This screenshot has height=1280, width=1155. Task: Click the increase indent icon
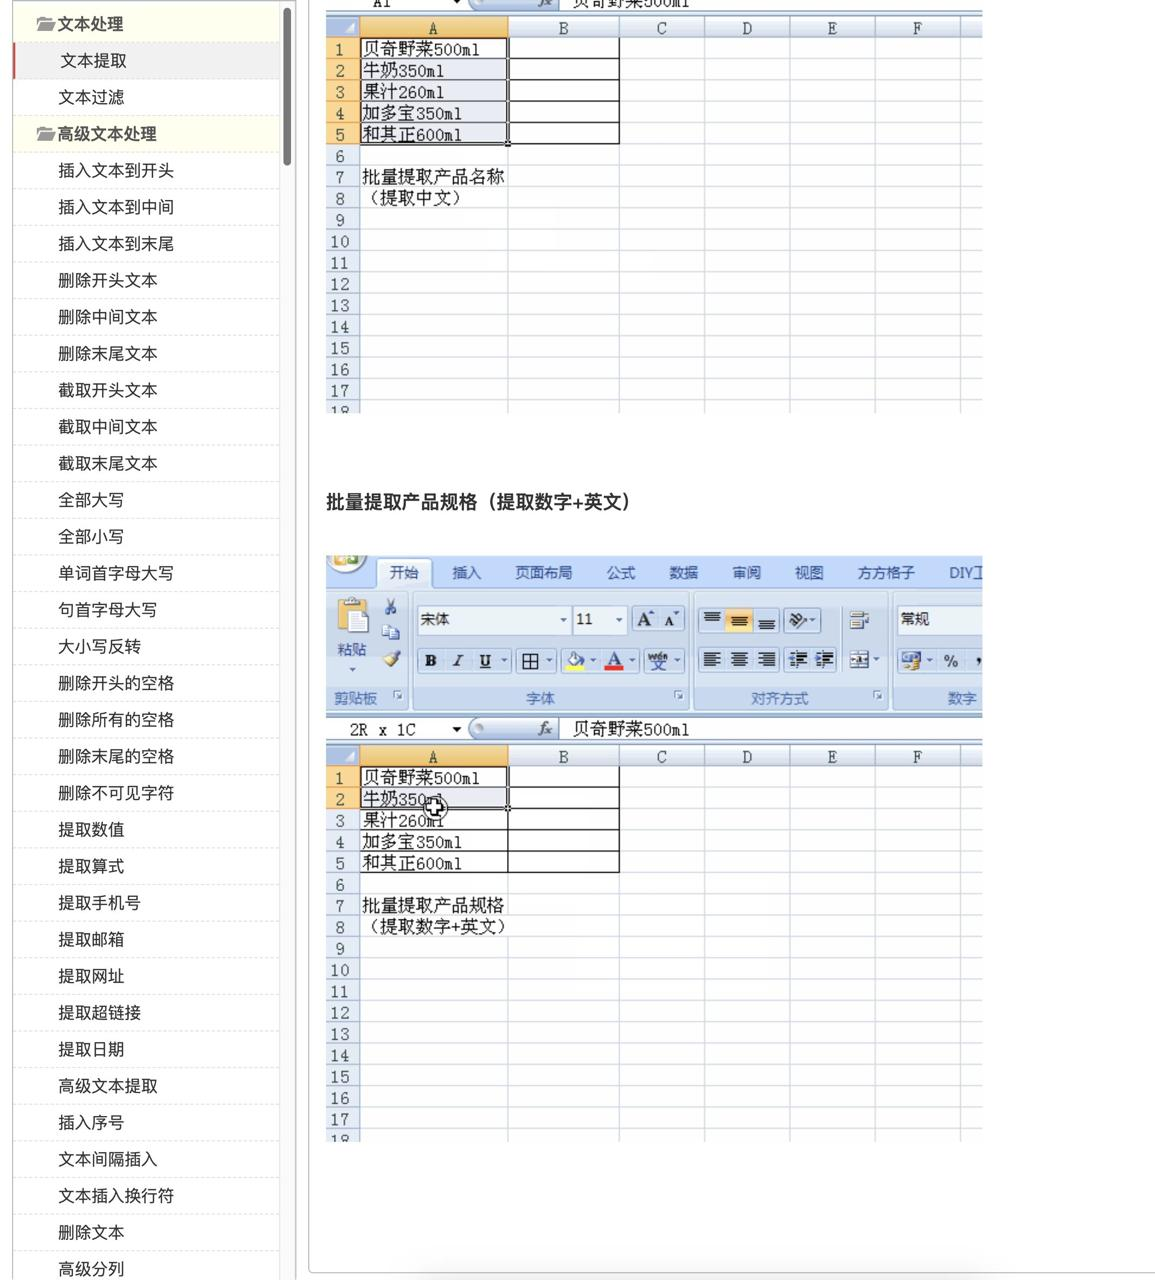tap(823, 660)
